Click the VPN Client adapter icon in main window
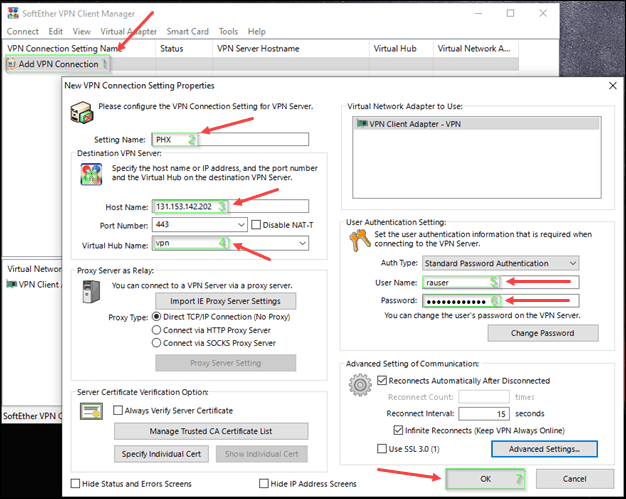This screenshot has height=499, width=626. (x=12, y=284)
